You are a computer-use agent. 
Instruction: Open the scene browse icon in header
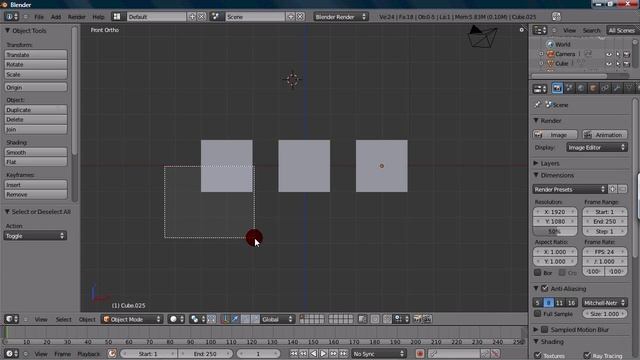216,17
